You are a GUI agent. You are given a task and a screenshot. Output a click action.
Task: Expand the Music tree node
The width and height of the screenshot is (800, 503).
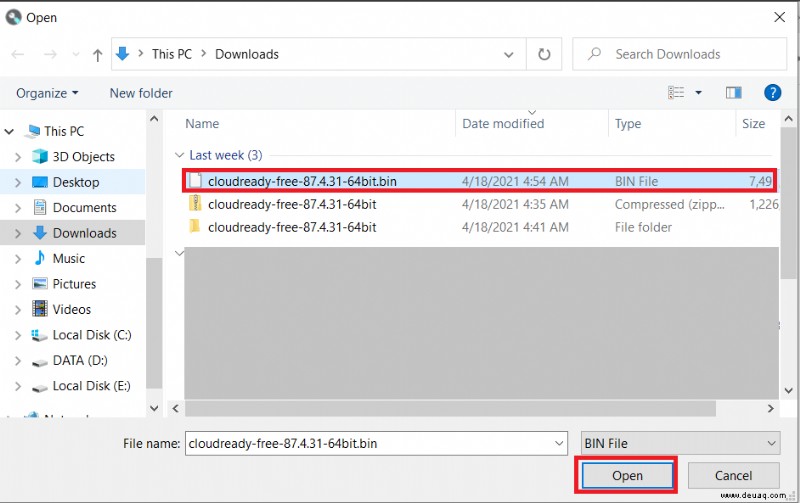tap(18, 259)
